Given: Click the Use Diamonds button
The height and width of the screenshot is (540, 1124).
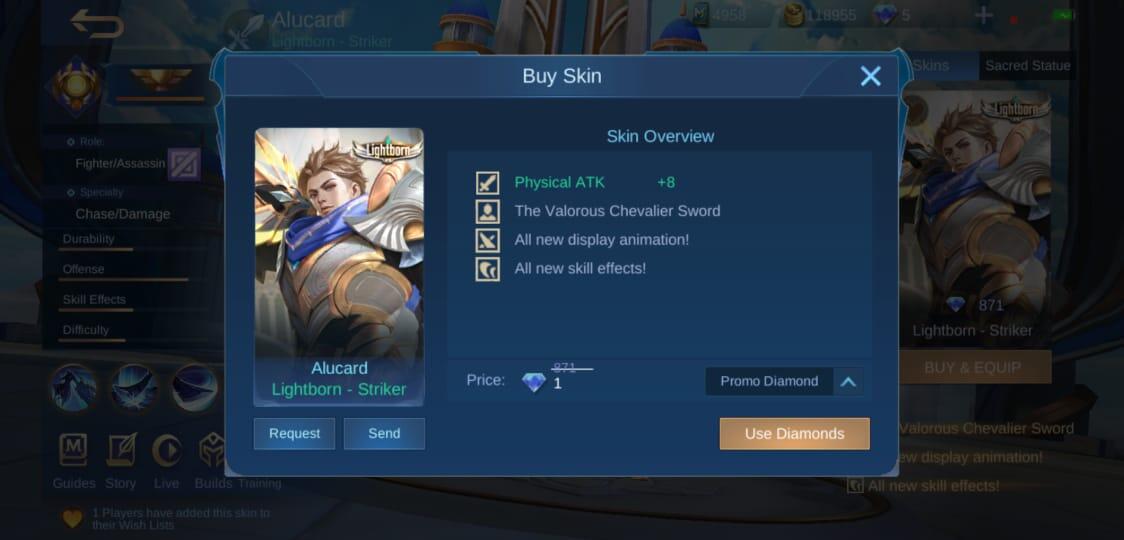Looking at the screenshot, I should tap(794, 434).
